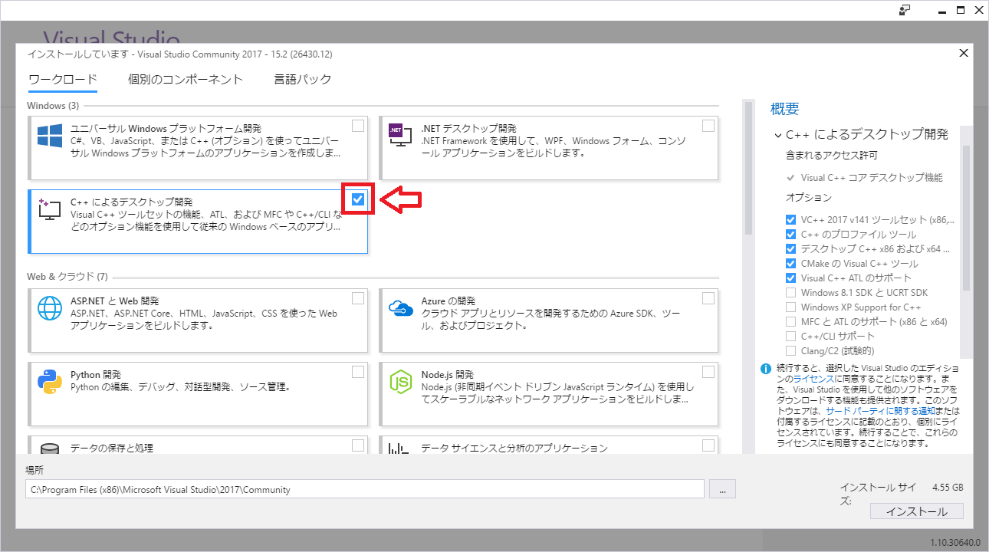Select the Python 開発 workload card
Image resolution: width=989 pixels, height=552 pixels.
[198, 394]
